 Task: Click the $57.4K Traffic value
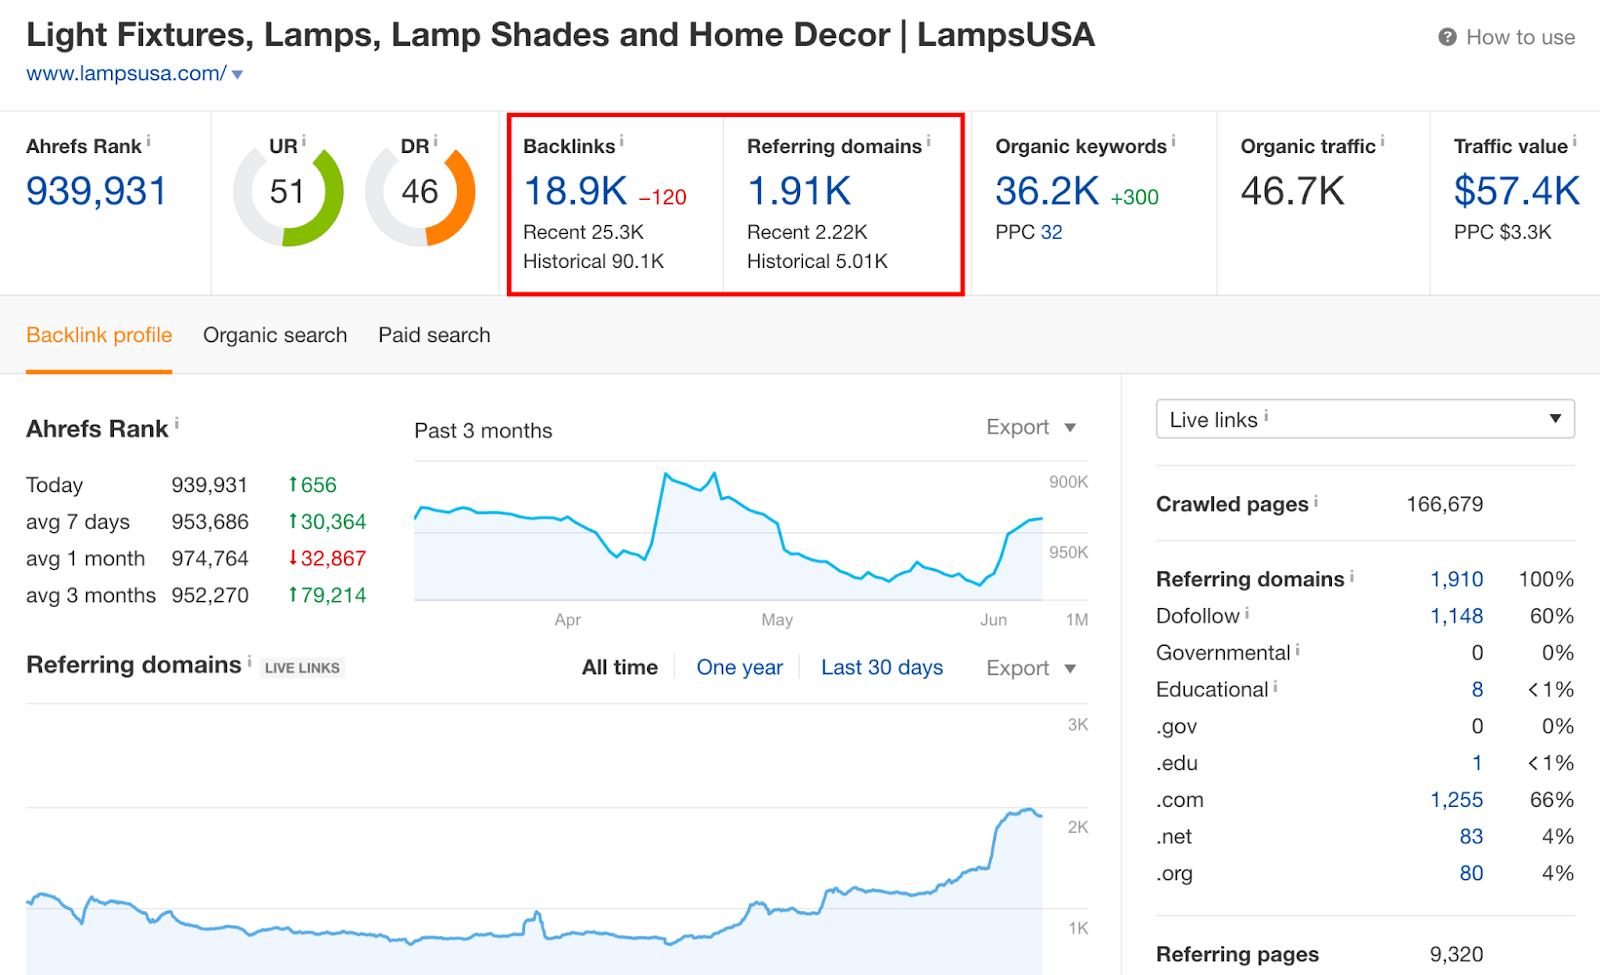[x=1516, y=191]
